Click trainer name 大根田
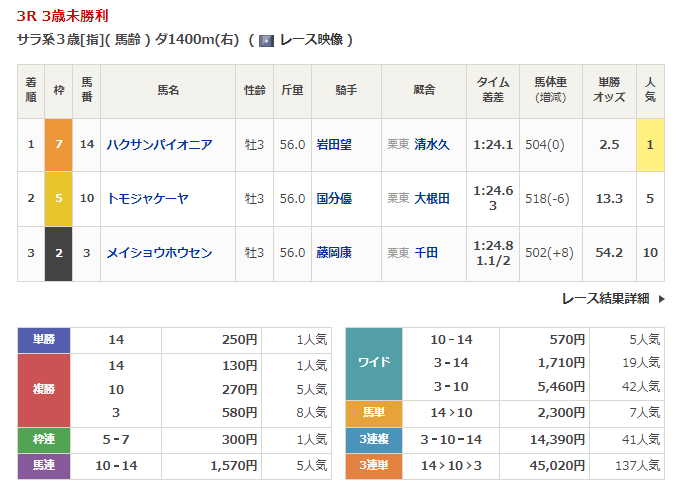 tap(432, 198)
